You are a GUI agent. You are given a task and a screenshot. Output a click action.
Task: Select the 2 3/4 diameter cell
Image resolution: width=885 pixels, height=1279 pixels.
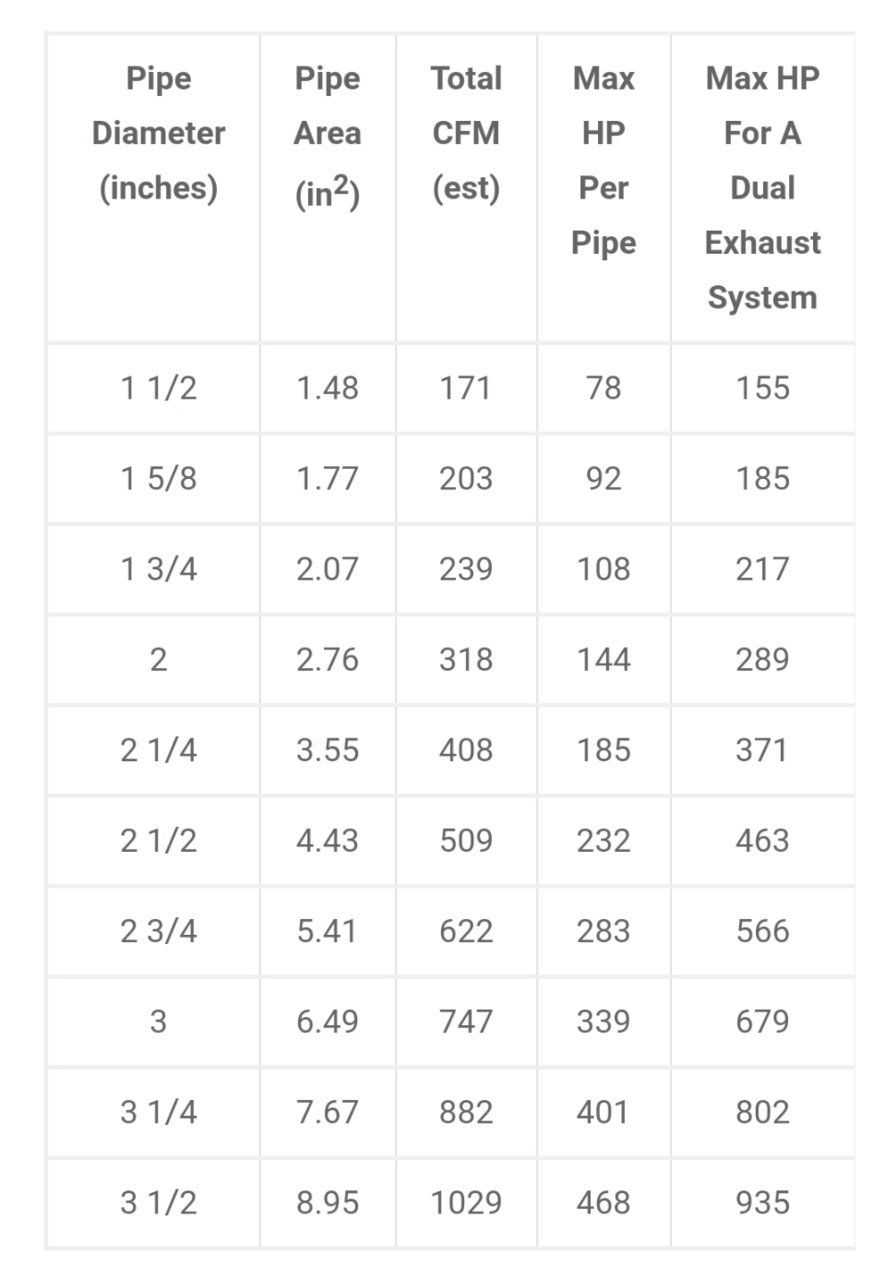coord(158,932)
